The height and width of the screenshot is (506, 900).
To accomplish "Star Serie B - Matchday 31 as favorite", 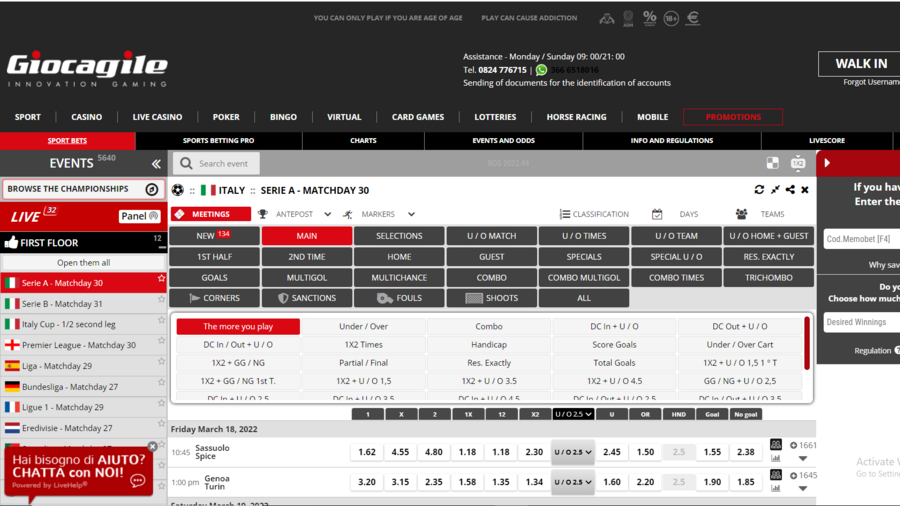I will [161, 303].
